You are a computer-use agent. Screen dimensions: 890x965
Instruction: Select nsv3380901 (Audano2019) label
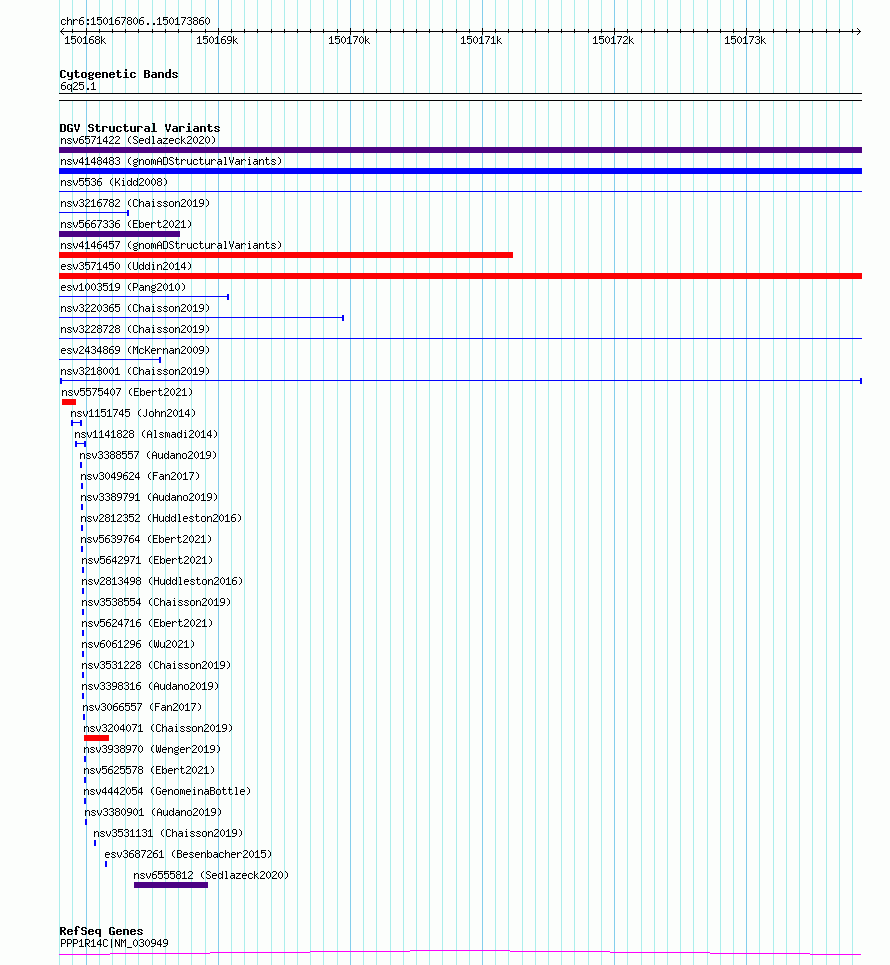(153, 812)
